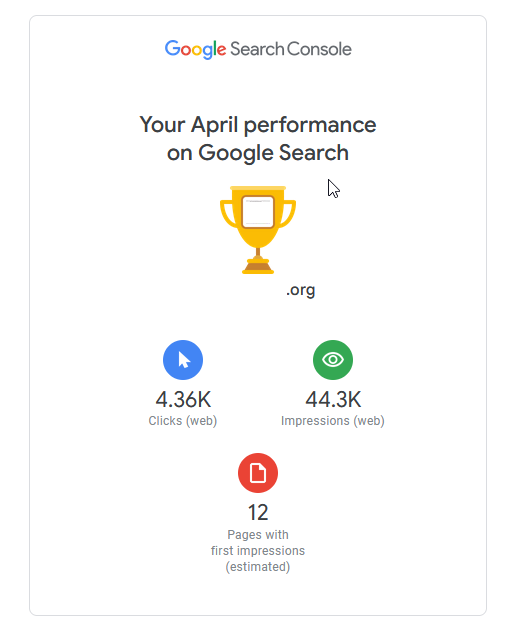Click the gold trophy illustration
The height and width of the screenshot is (623, 518).
pyautogui.click(x=258, y=230)
